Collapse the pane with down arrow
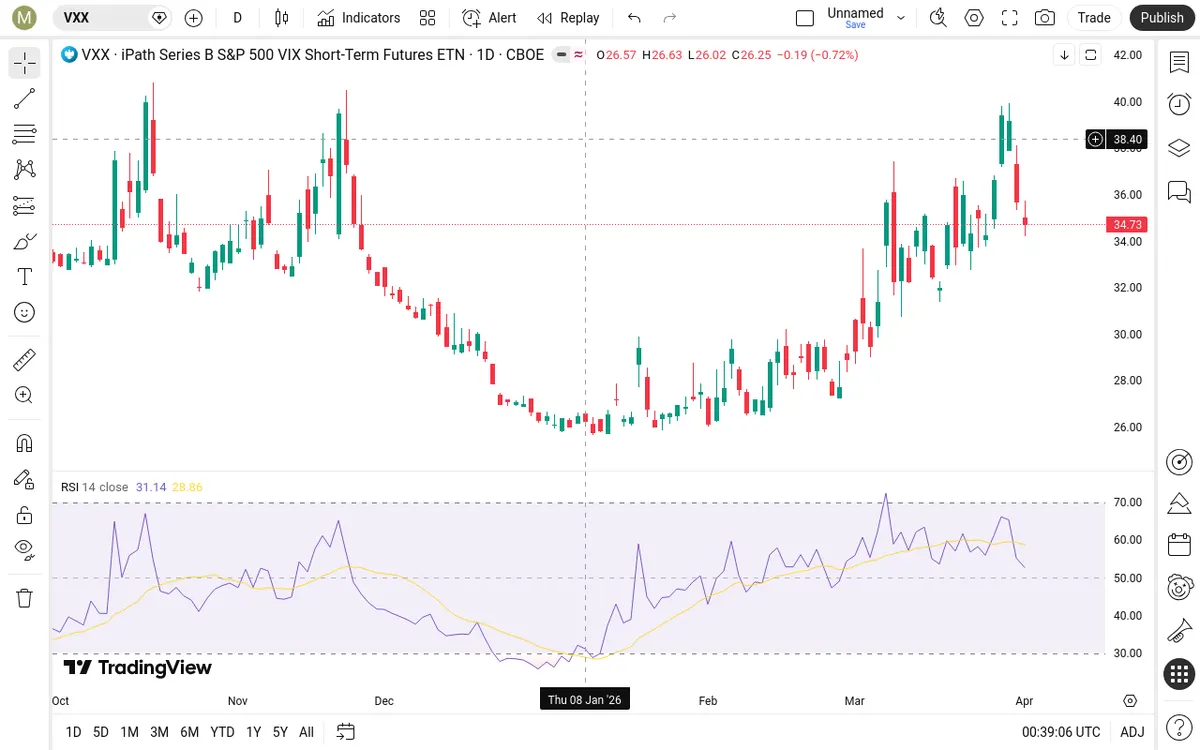The image size is (1200, 750). coord(1065,55)
